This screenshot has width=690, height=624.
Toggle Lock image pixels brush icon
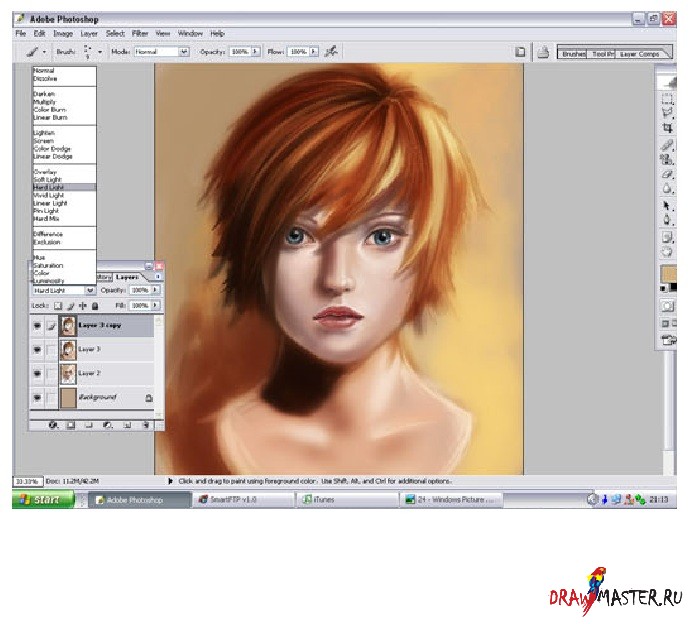70,305
